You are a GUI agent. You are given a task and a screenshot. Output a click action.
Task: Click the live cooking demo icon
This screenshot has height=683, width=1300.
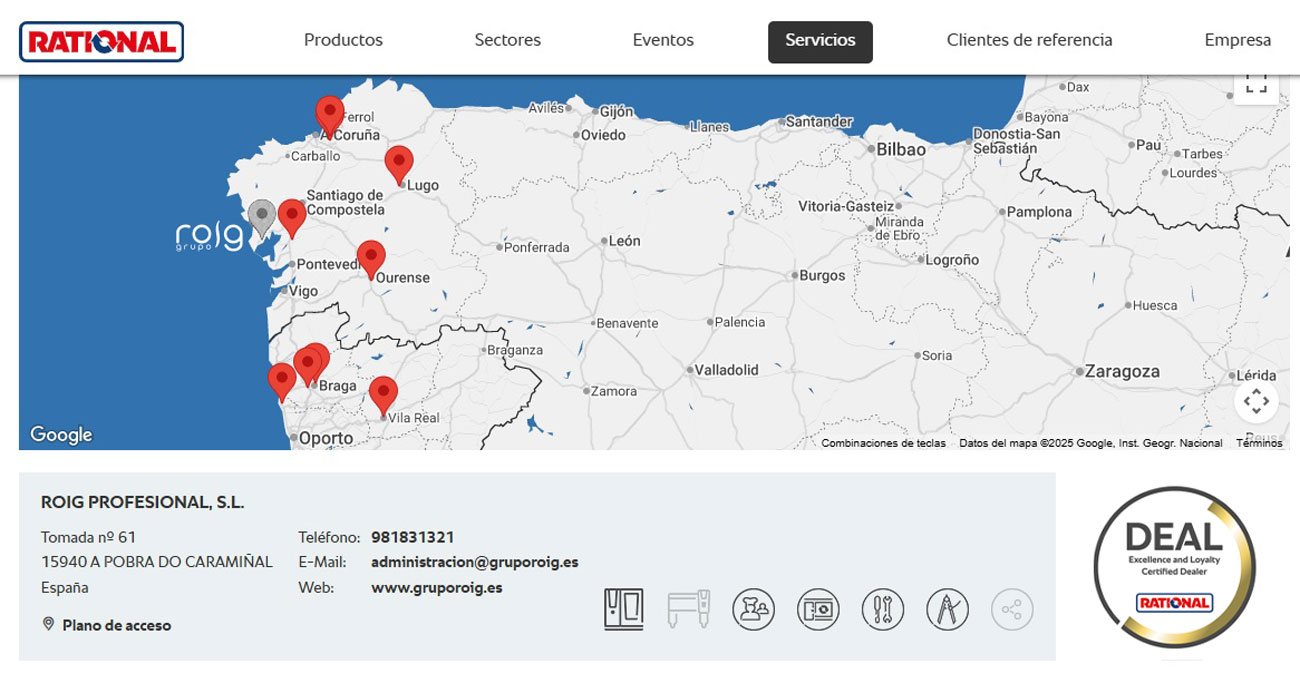818,608
